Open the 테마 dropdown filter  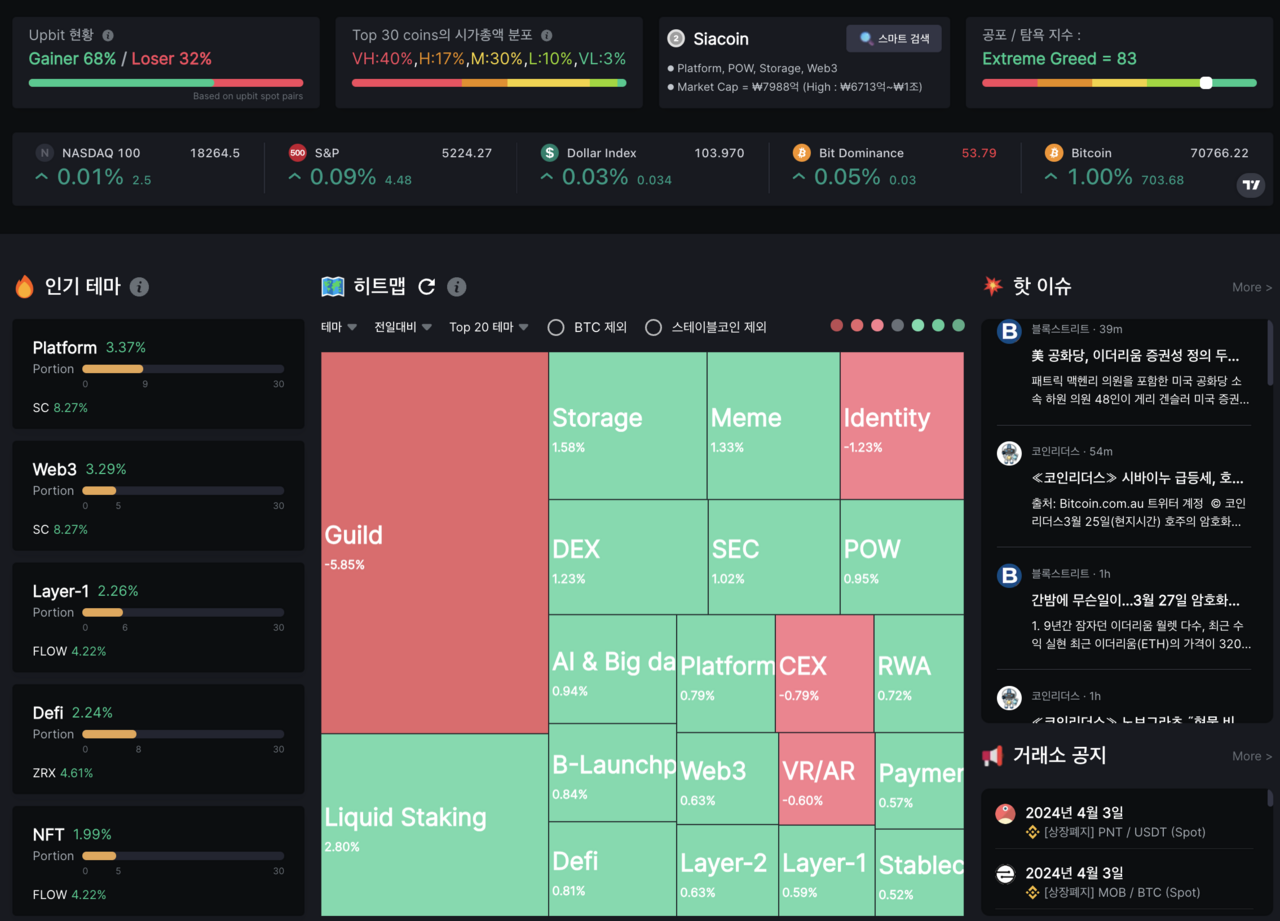pyautogui.click(x=339, y=327)
